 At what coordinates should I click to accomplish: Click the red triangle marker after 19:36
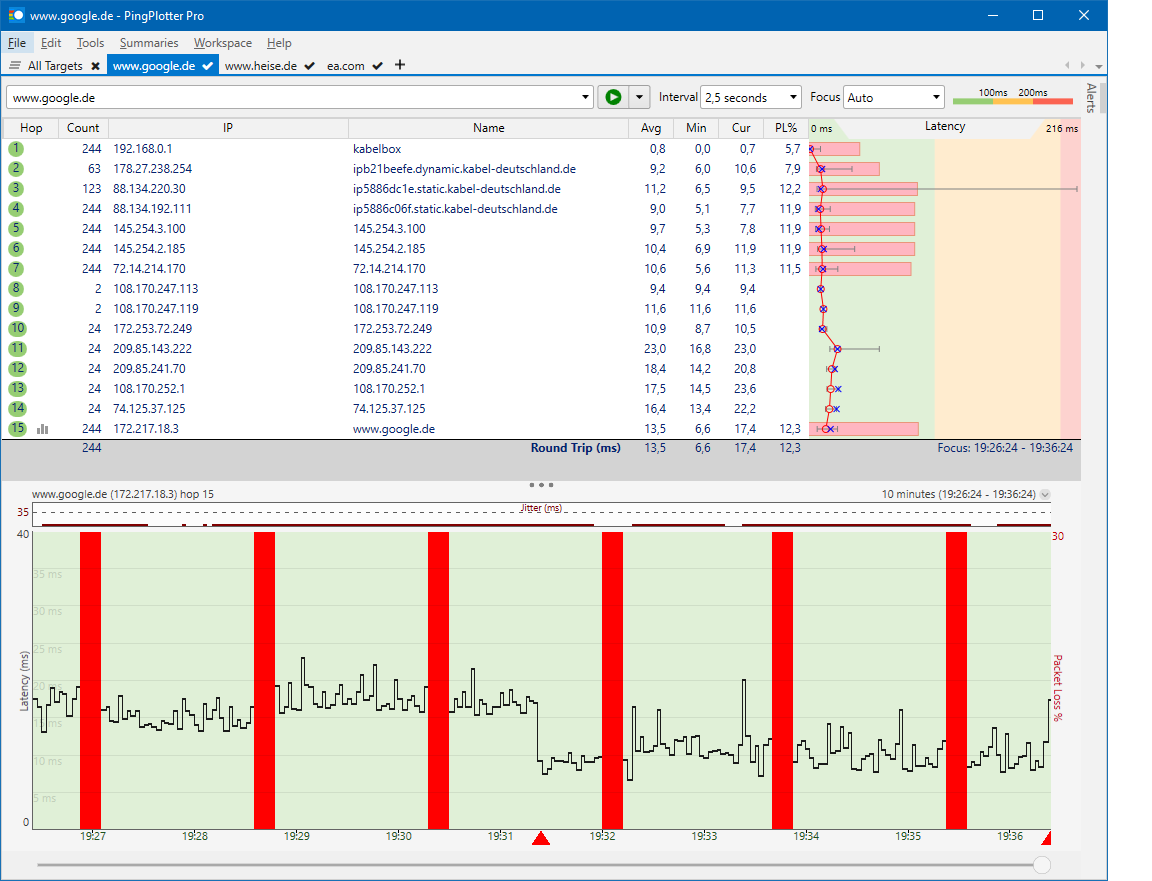tap(1047, 838)
